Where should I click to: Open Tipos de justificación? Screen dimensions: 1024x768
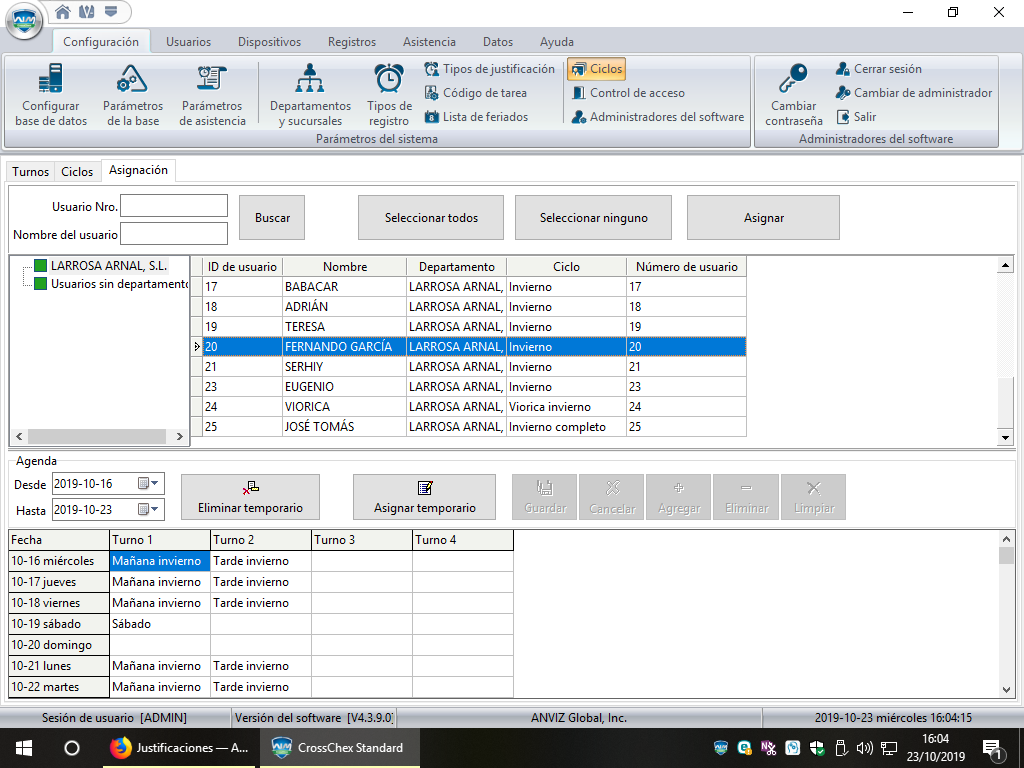pos(489,69)
